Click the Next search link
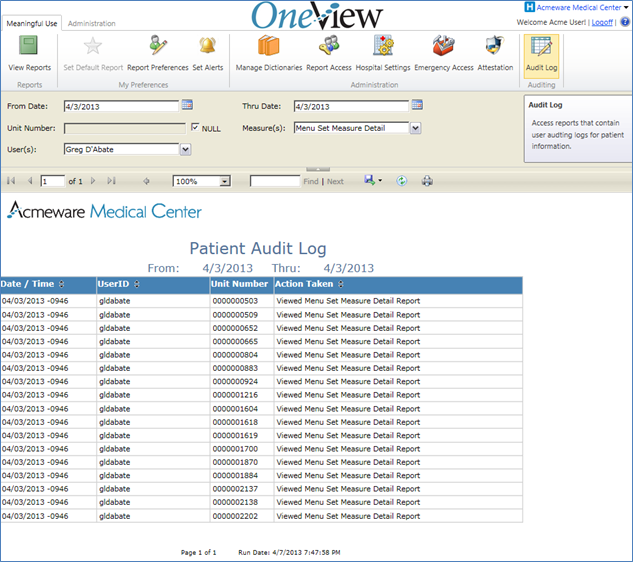Viewport: 633px width, 562px height. coord(335,182)
